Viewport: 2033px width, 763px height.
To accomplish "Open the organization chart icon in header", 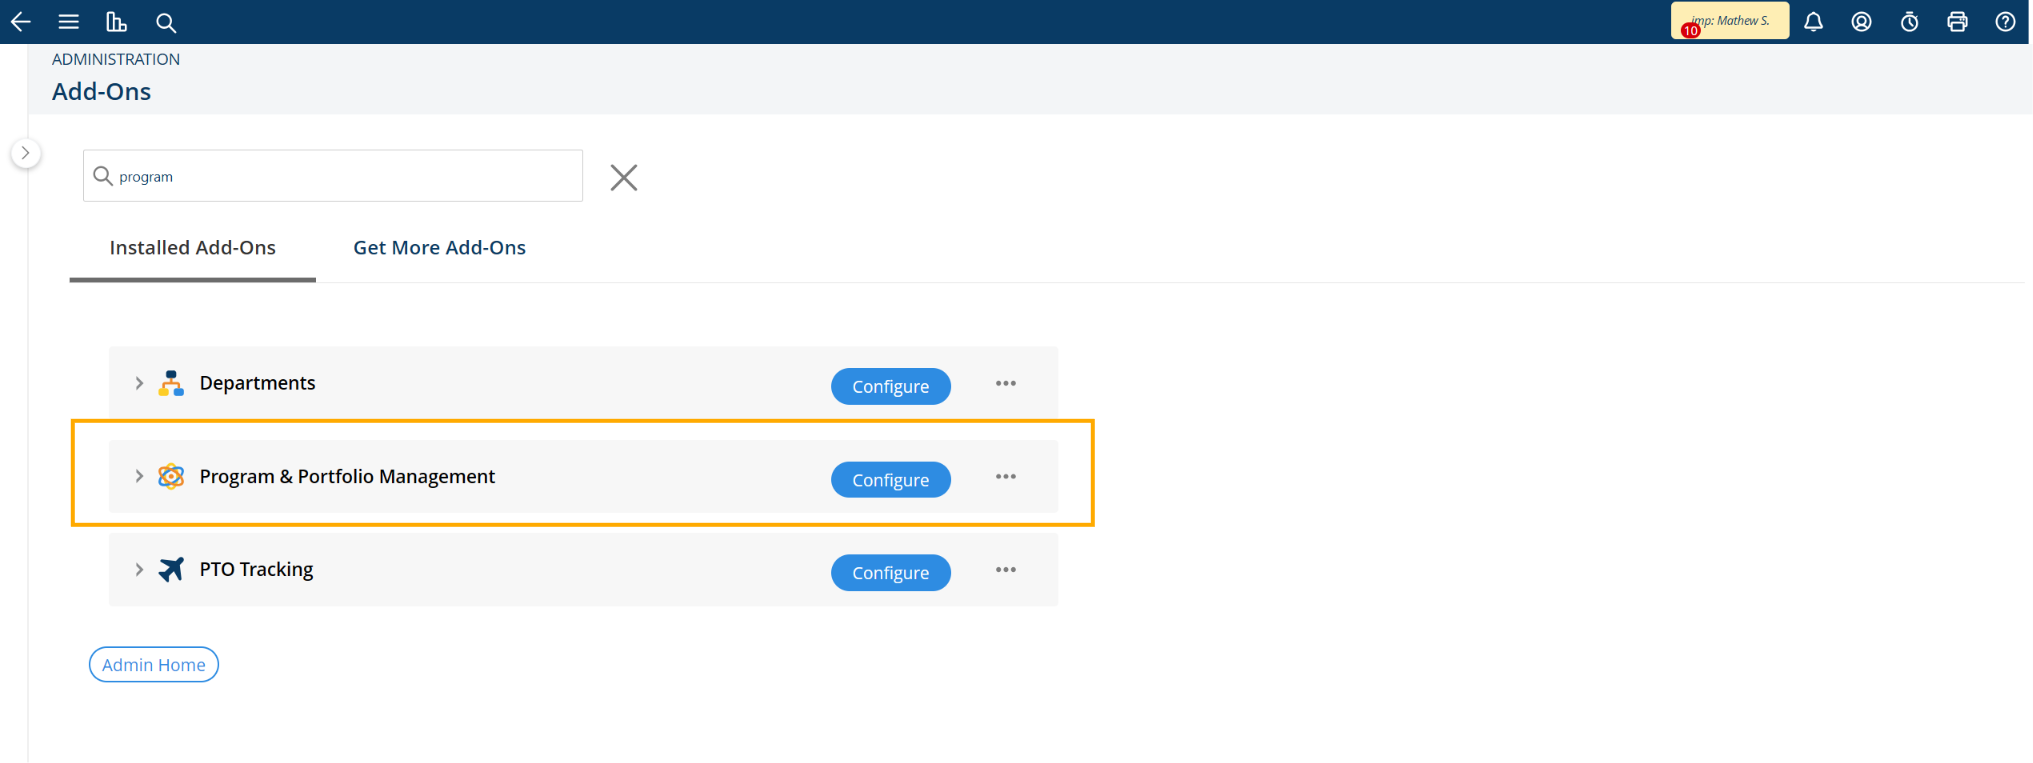I will 116,21.
